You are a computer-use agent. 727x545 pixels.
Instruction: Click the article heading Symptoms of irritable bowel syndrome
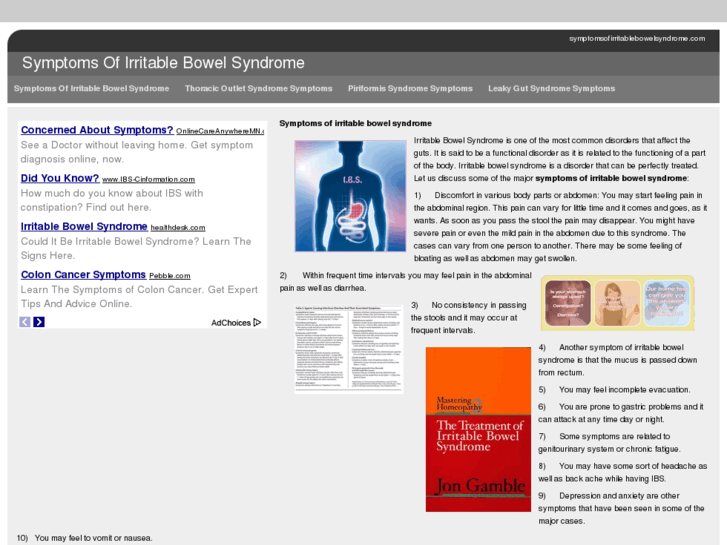(x=356, y=123)
